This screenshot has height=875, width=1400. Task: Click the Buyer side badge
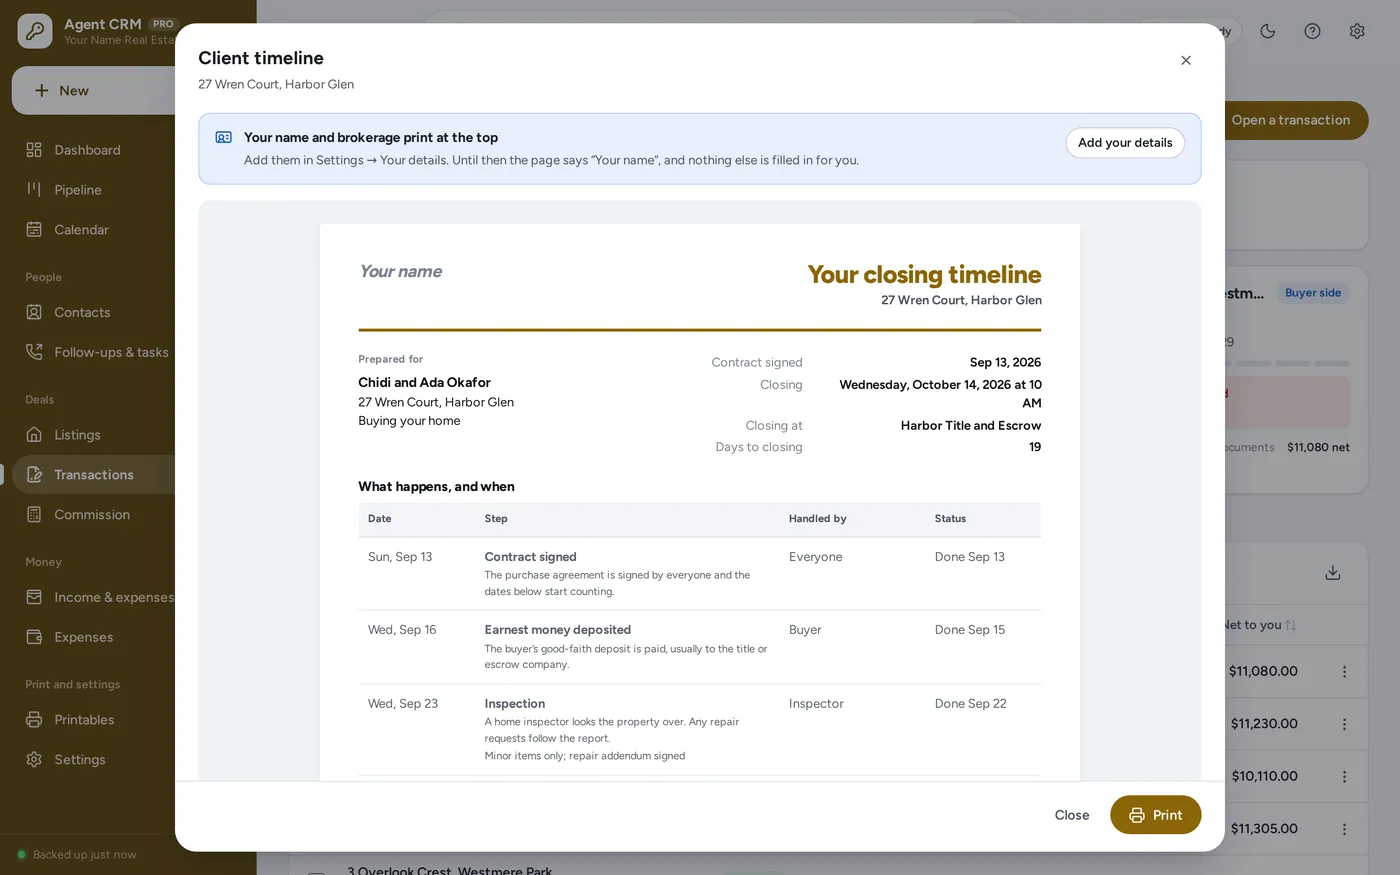(1313, 293)
